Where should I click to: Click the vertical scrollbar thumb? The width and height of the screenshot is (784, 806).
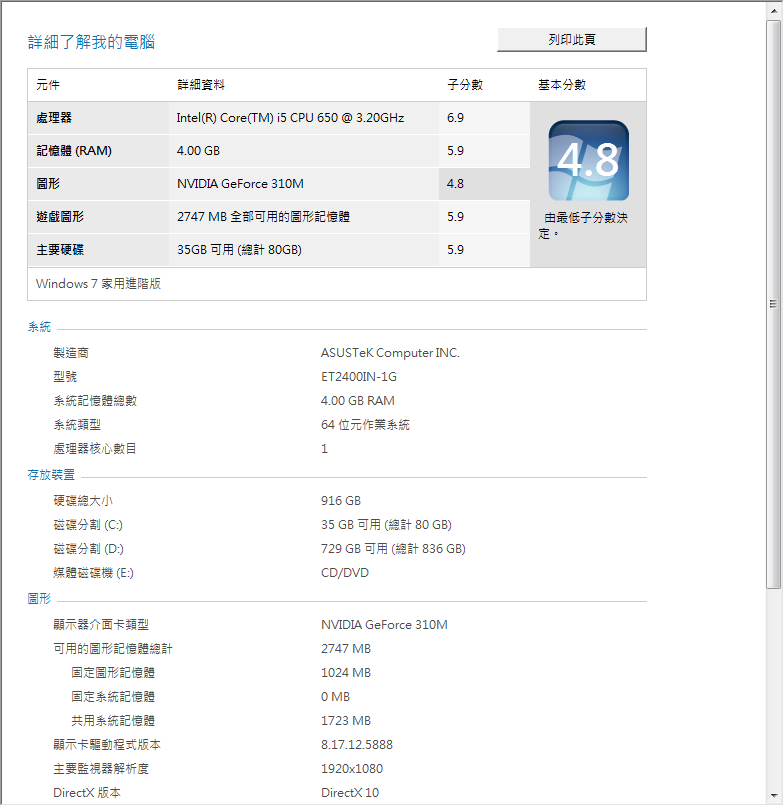tap(774, 305)
